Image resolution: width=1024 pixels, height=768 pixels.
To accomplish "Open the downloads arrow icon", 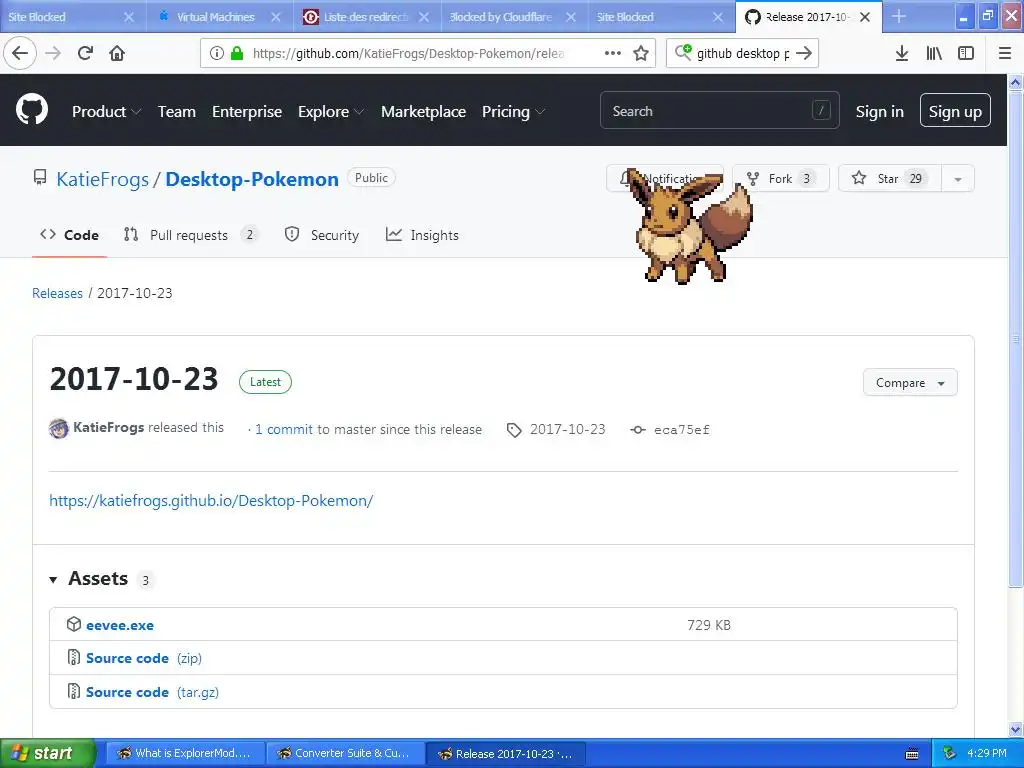I will [x=901, y=53].
